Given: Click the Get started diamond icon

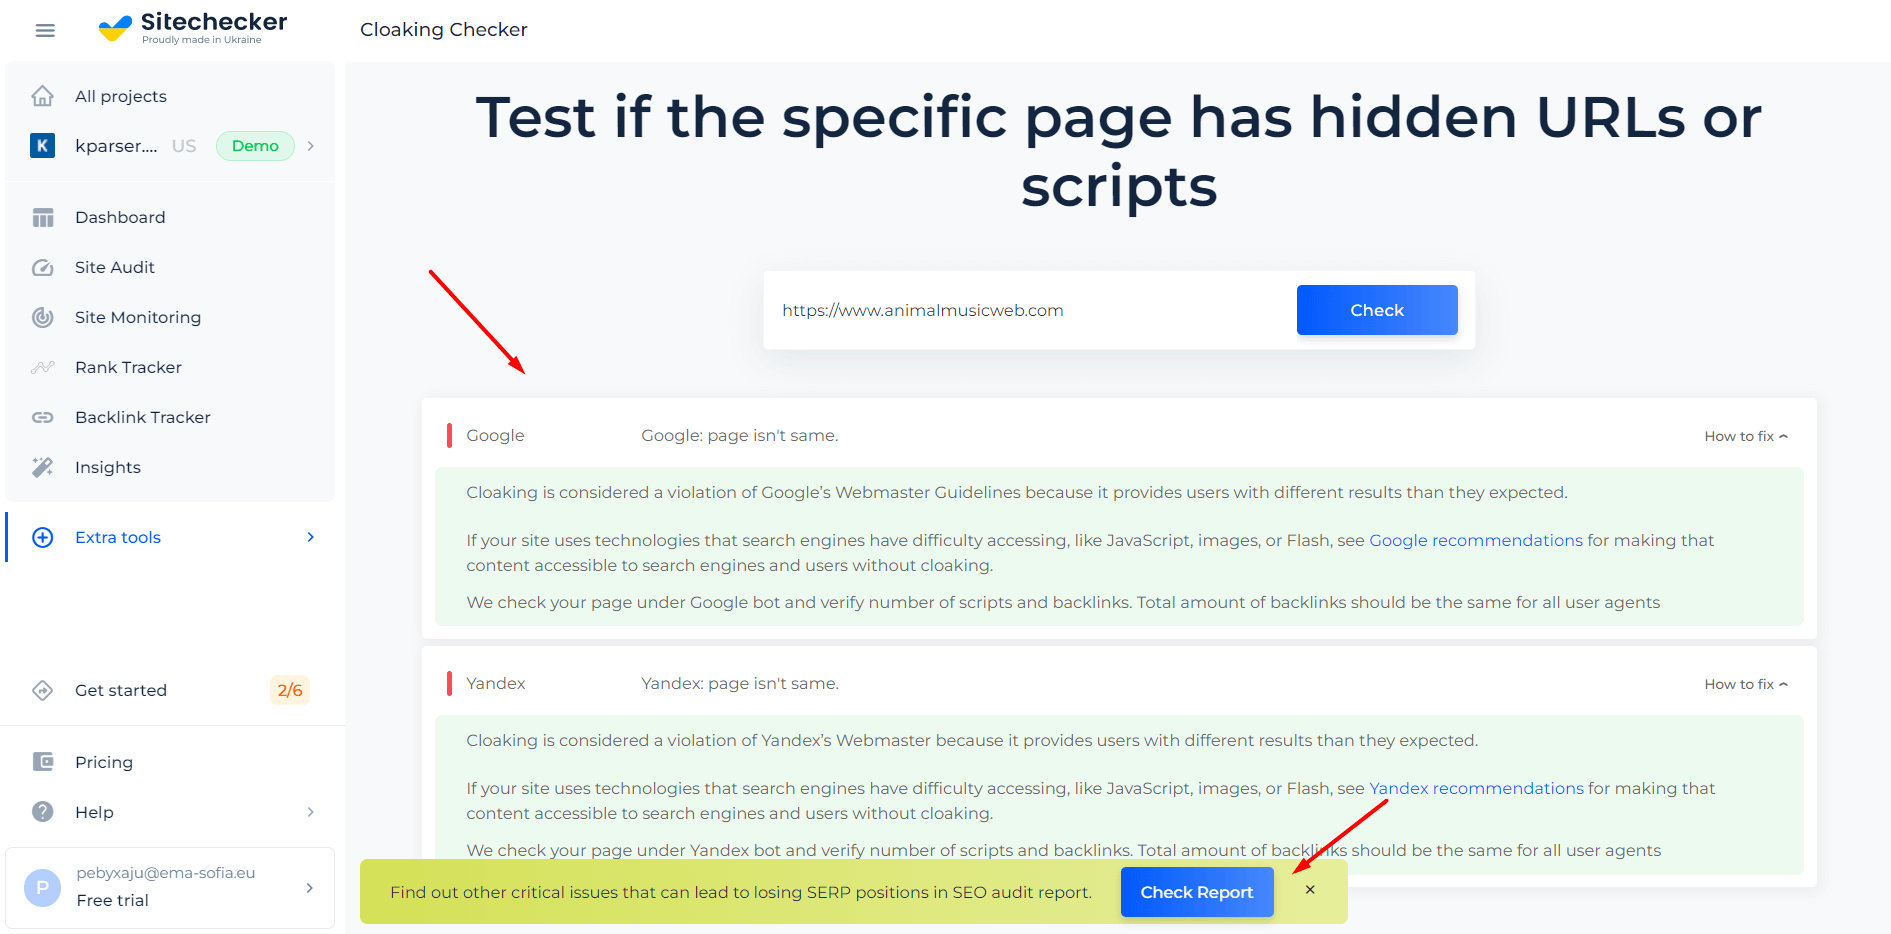Looking at the screenshot, I should tap(42, 690).
